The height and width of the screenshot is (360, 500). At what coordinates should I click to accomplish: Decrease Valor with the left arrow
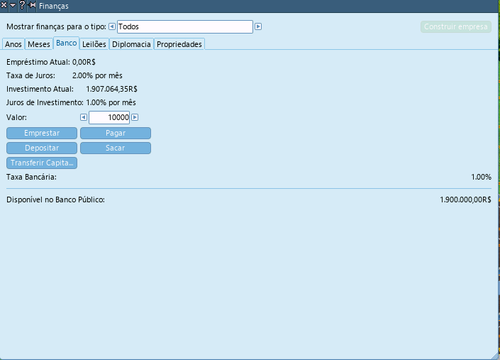coord(83,117)
